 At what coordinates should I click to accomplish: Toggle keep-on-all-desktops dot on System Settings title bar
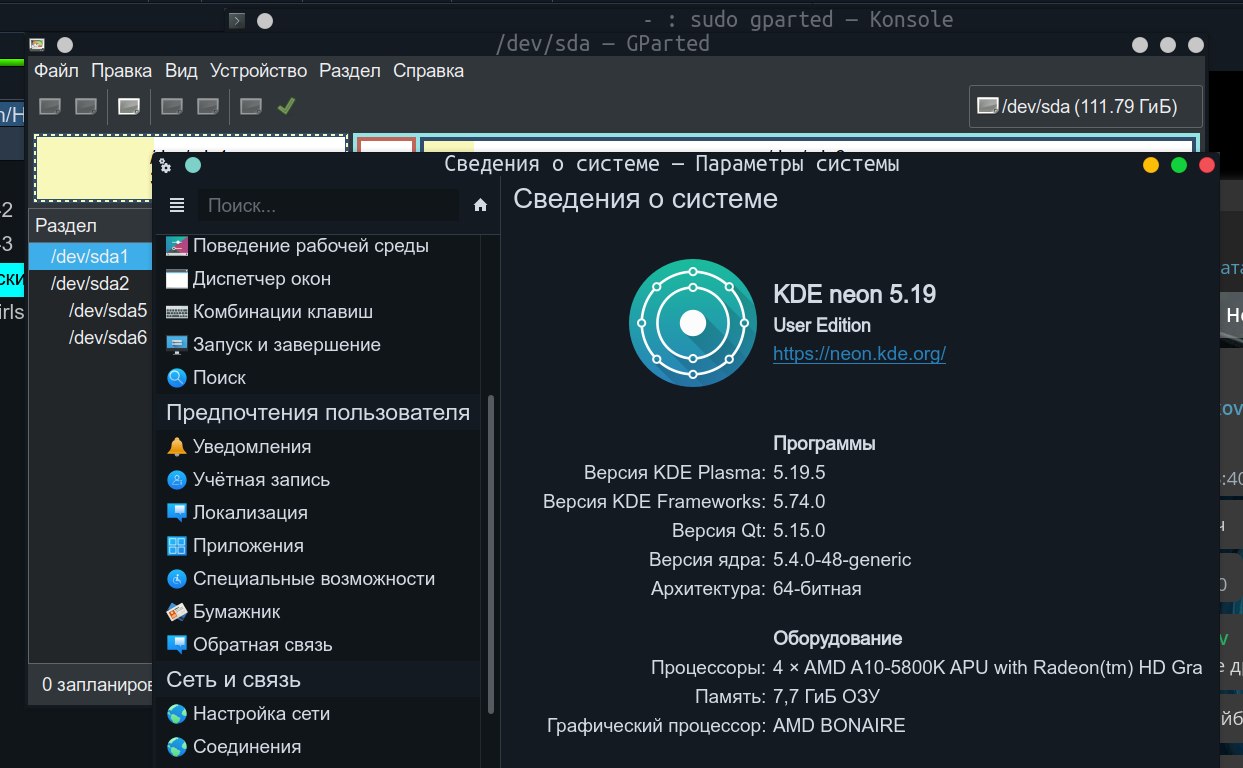[x=193, y=165]
